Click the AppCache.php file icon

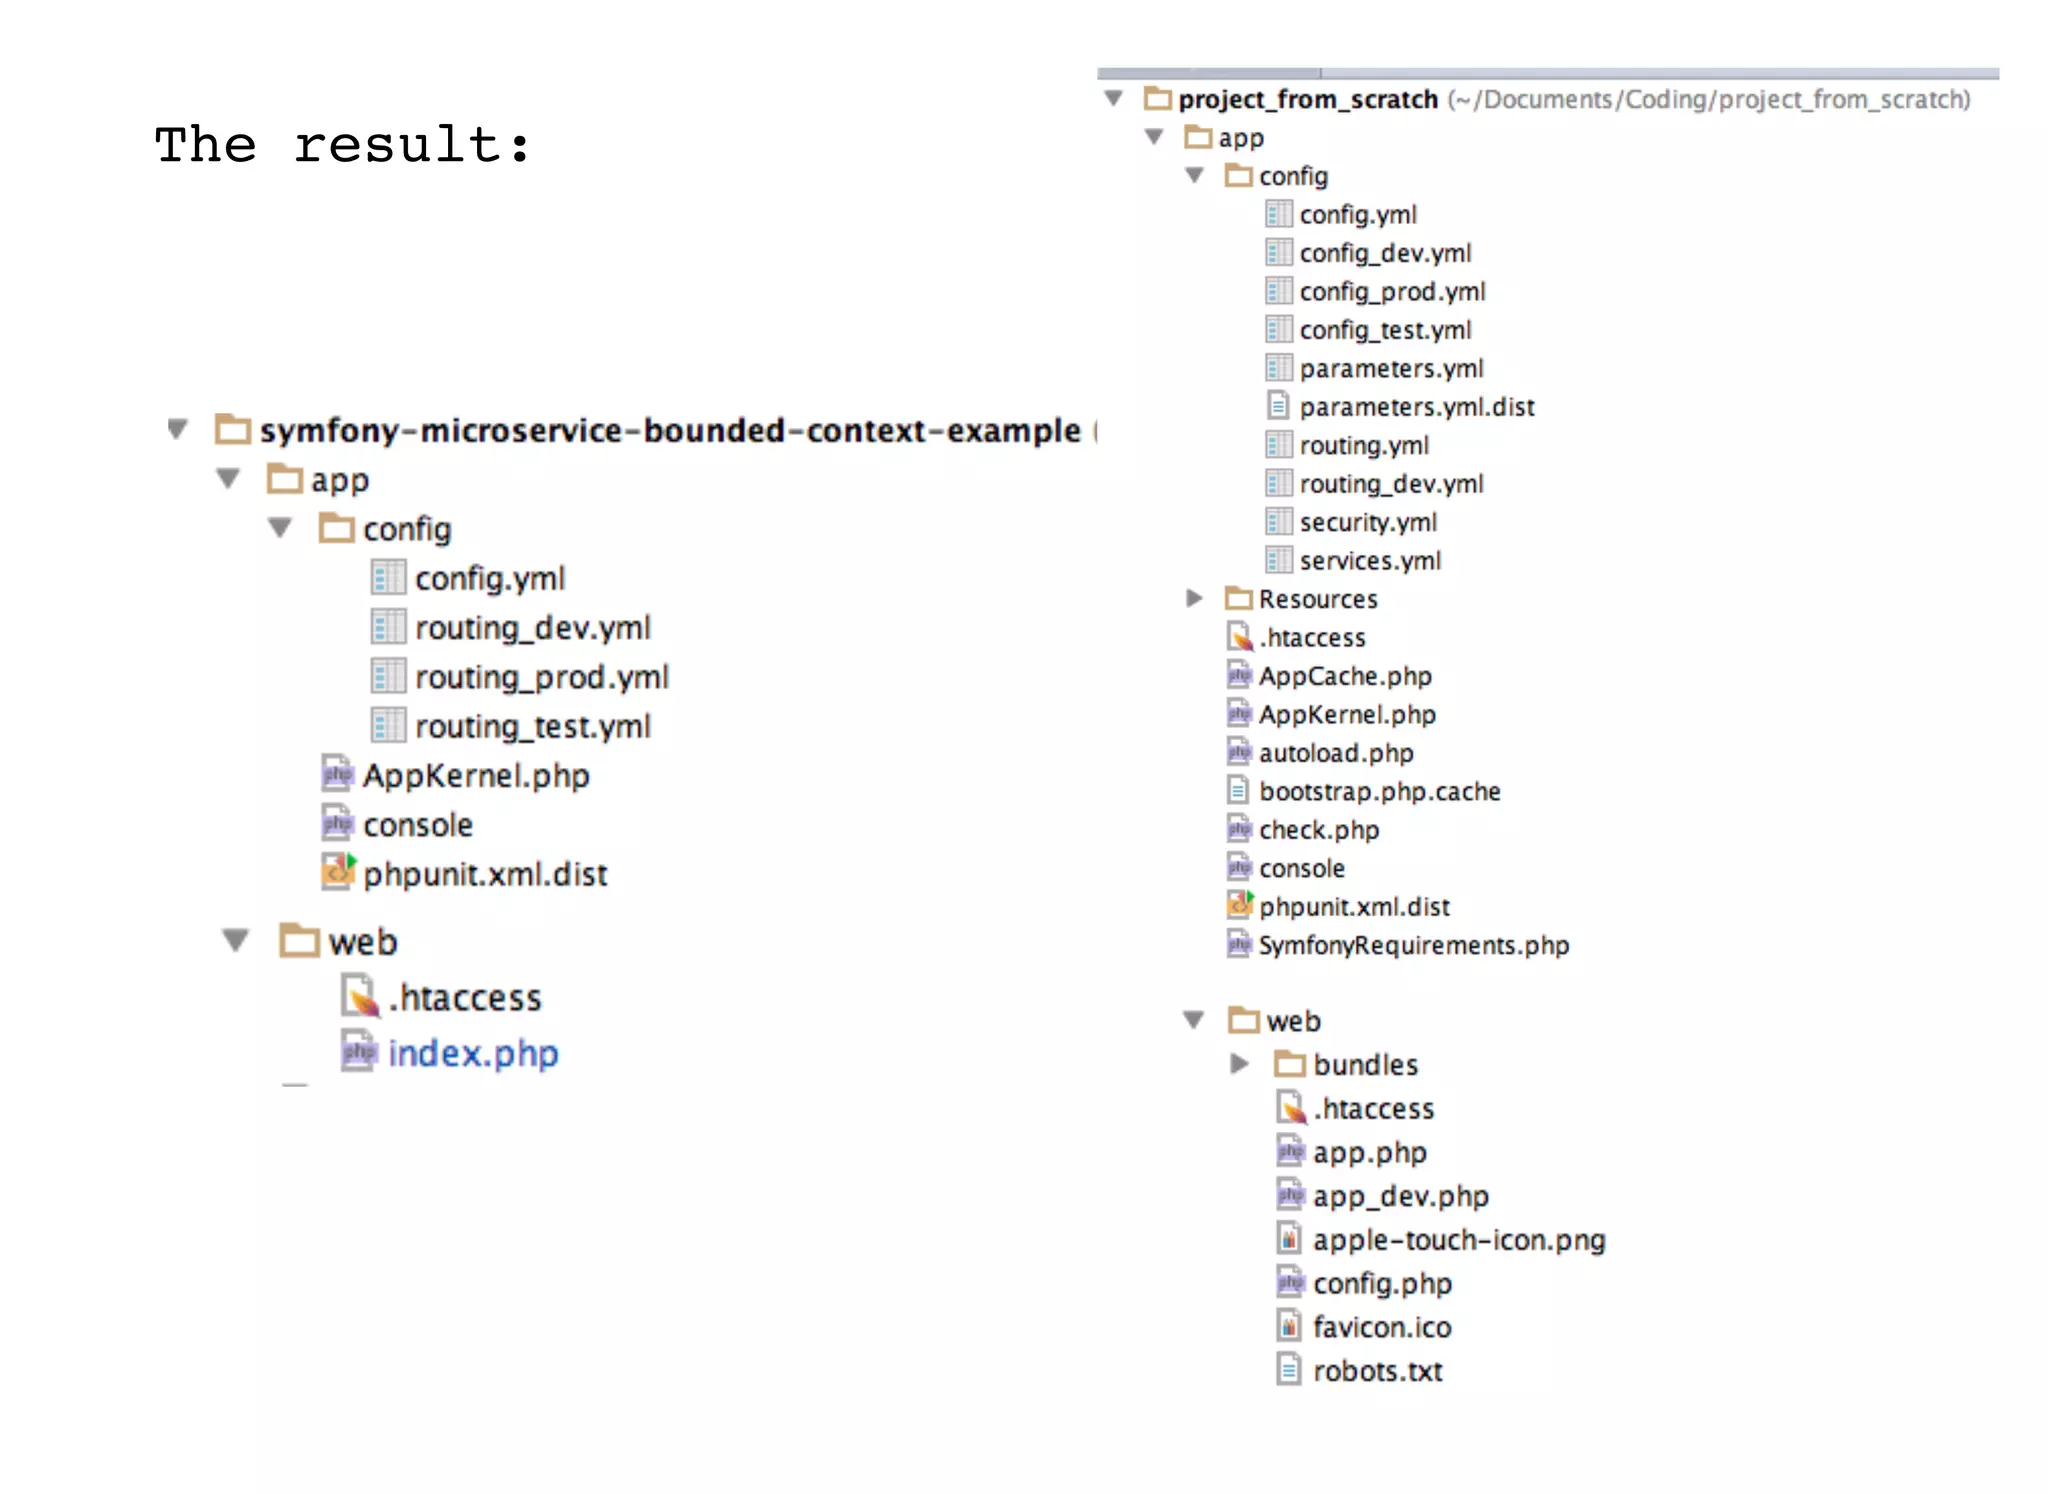pos(1239,675)
